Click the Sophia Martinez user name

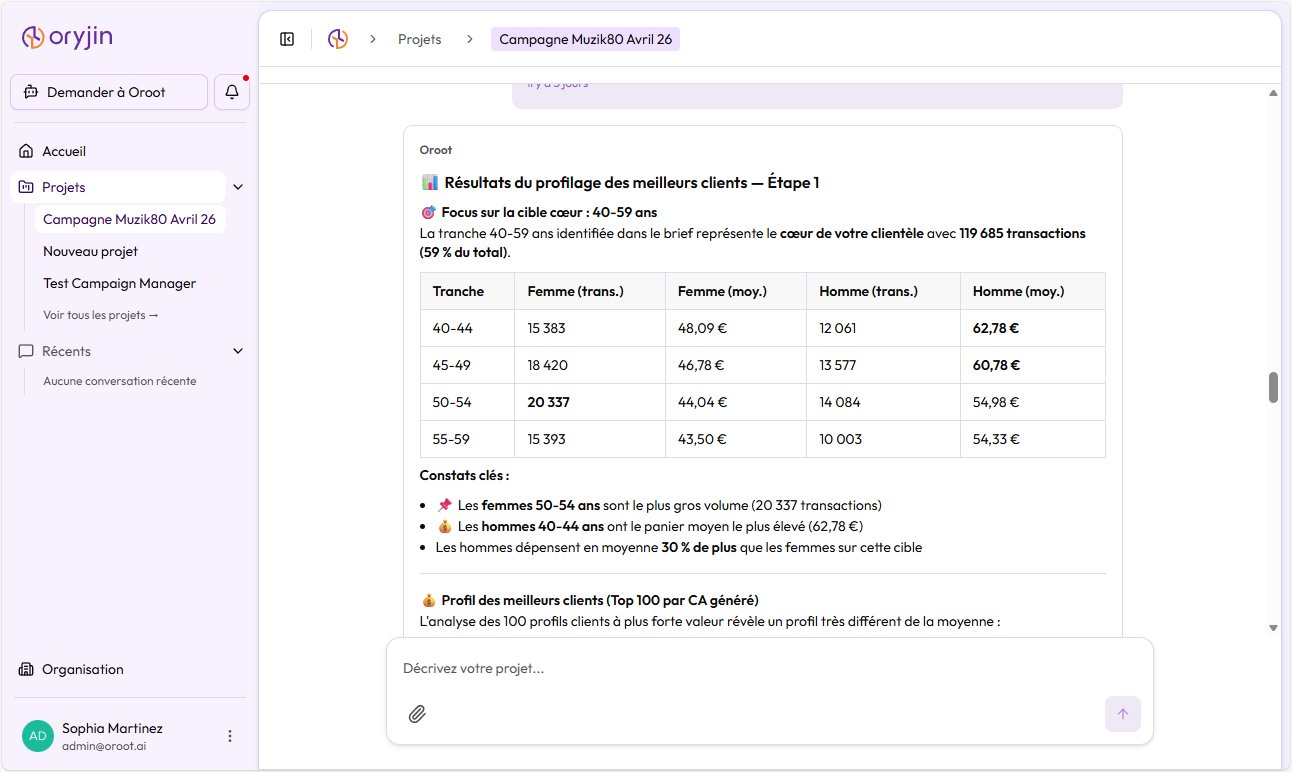click(112, 728)
